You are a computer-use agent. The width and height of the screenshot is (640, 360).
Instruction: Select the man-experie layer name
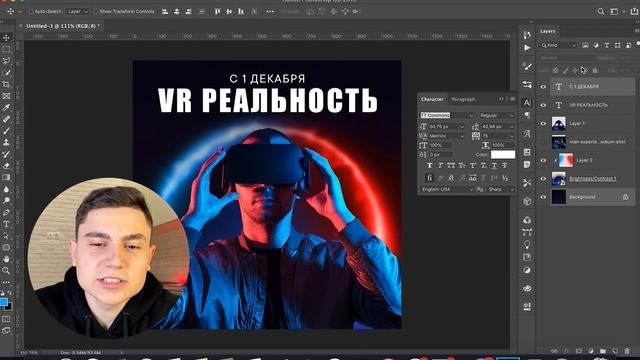point(597,142)
